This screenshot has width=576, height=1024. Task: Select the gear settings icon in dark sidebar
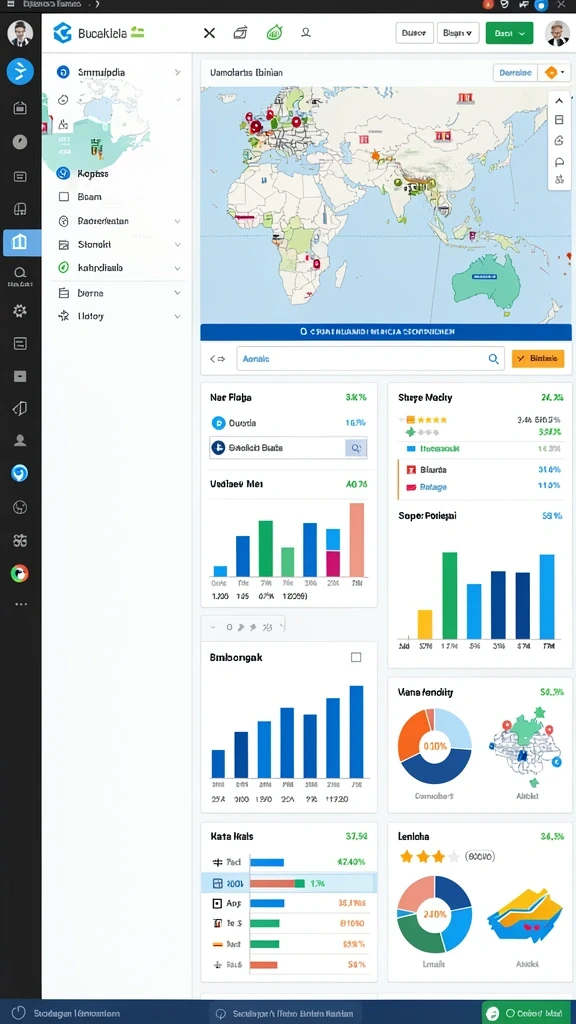pos(20,311)
